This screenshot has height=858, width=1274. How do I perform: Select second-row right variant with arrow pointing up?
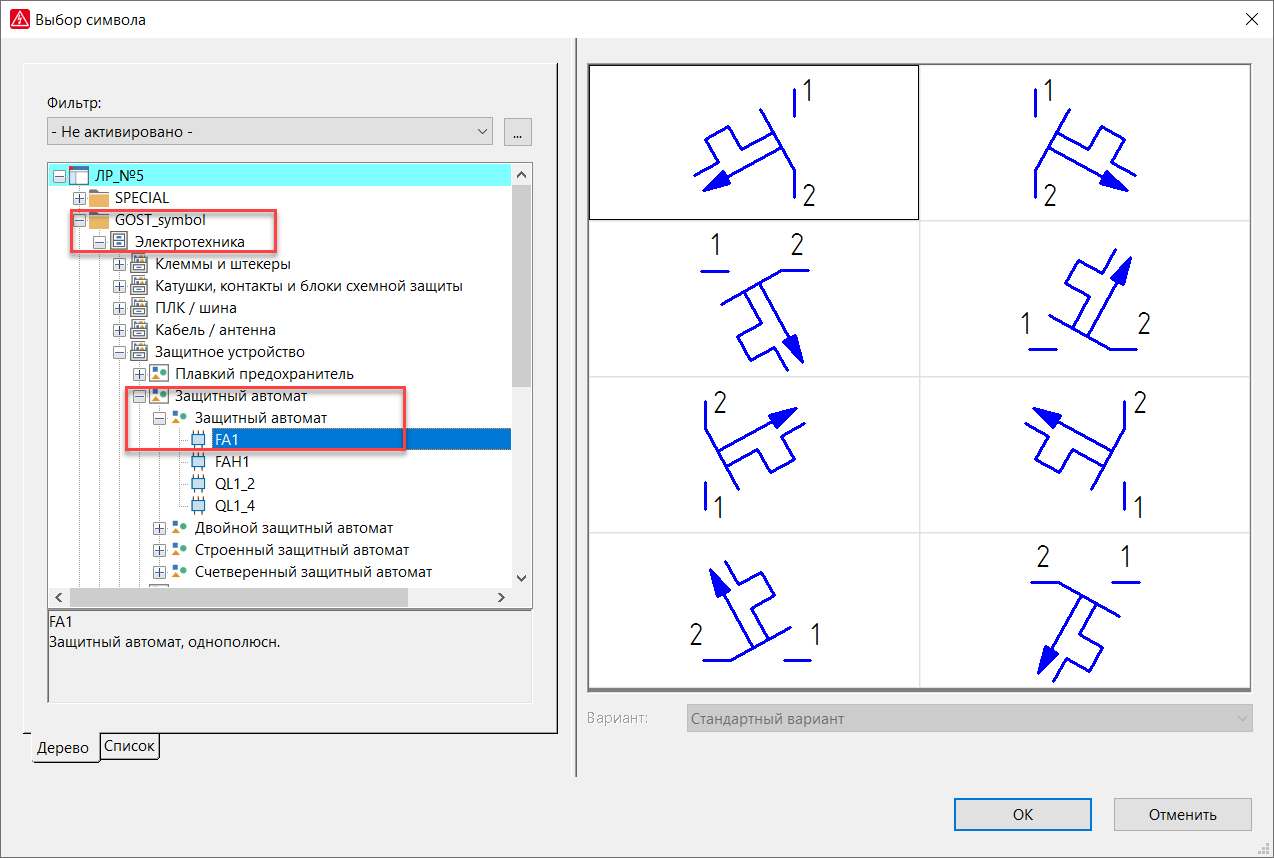pyautogui.click(x=1085, y=298)
